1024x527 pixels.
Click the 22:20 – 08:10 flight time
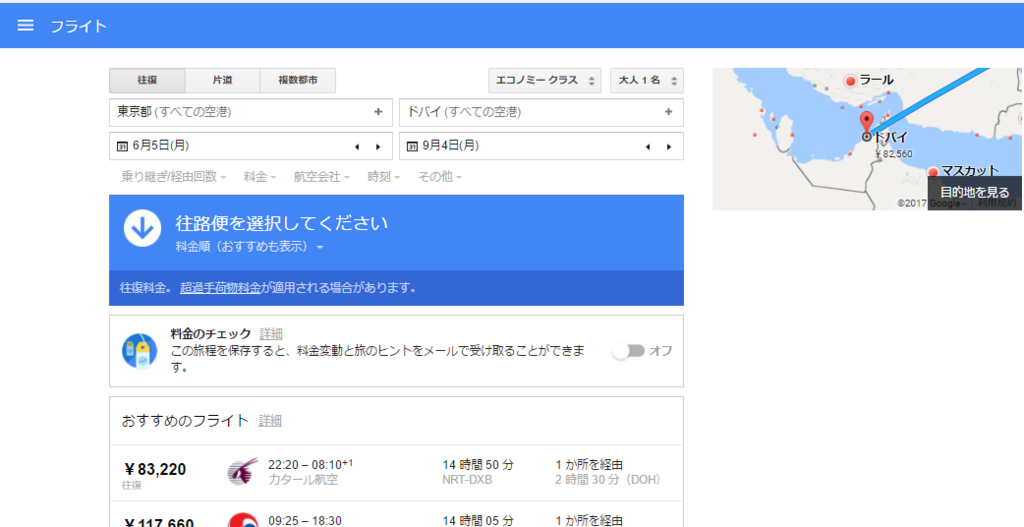tap(310, 464)
